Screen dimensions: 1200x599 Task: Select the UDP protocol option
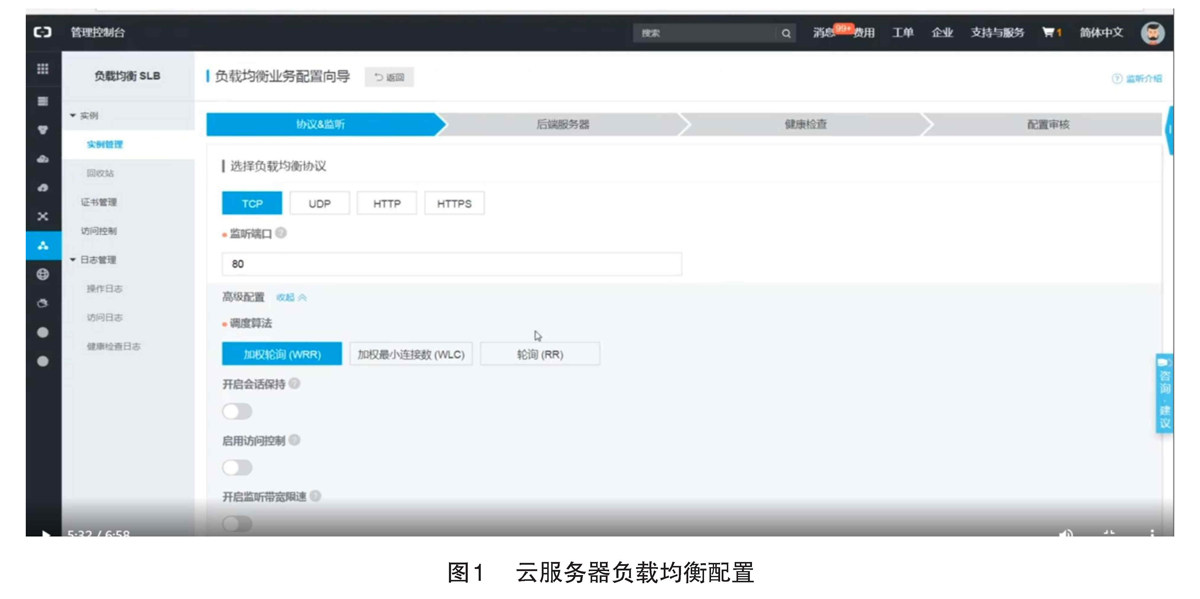(x=320, y=203)
